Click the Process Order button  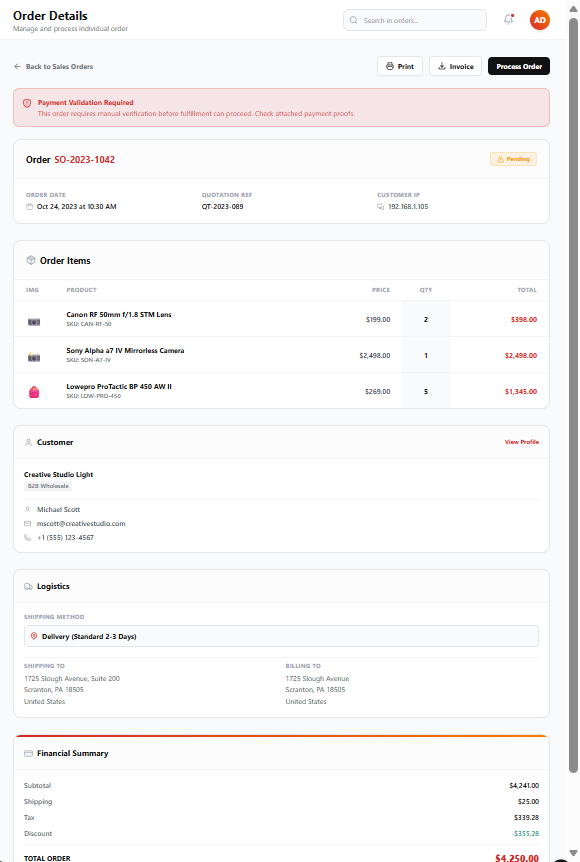(518, 66)
